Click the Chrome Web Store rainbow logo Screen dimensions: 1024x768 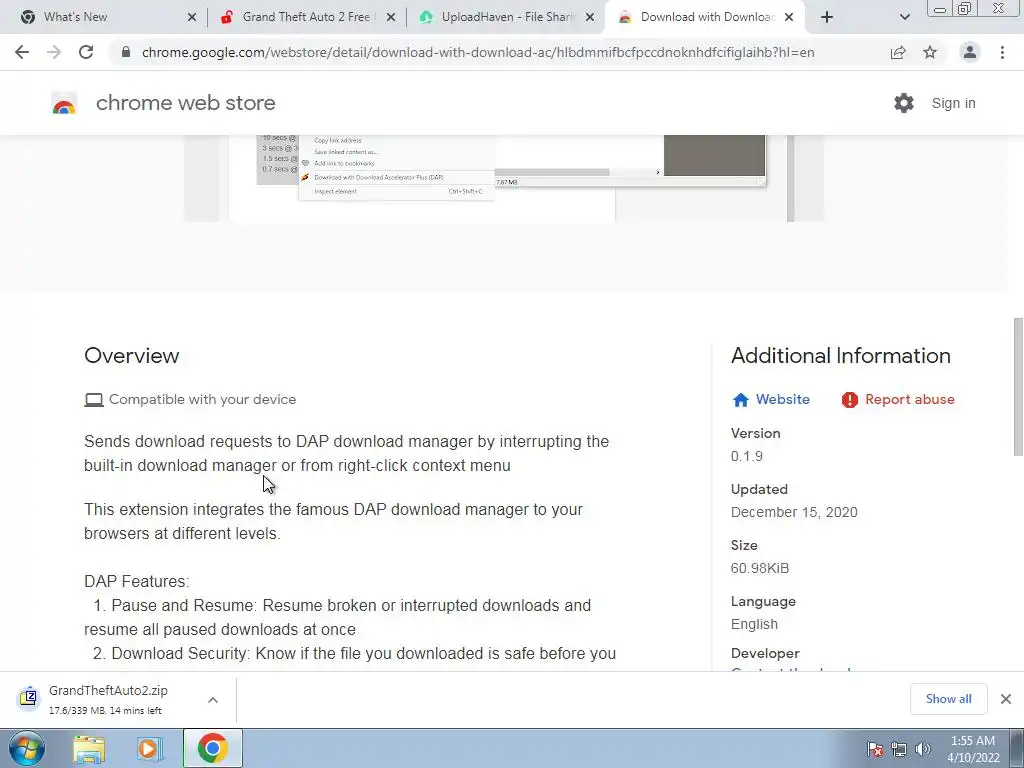(x=64, y=103)
